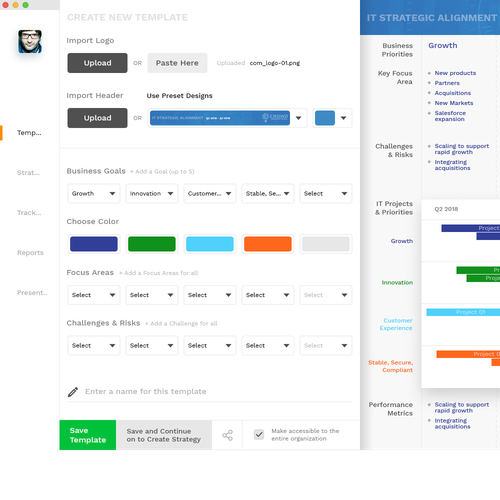The width and height of the screenshot is (500, 500).
Task: Click + Add a Goal link
Action: point(162,172)
